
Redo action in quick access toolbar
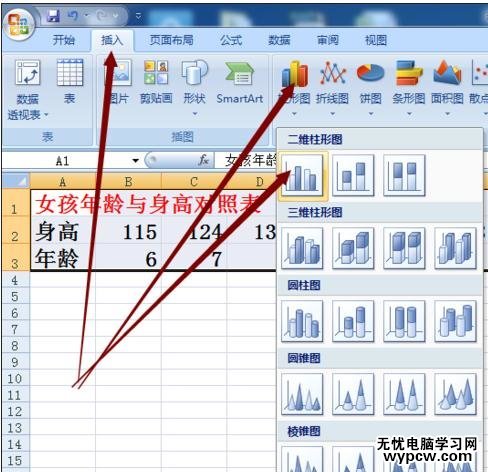[x=101, y=16]
